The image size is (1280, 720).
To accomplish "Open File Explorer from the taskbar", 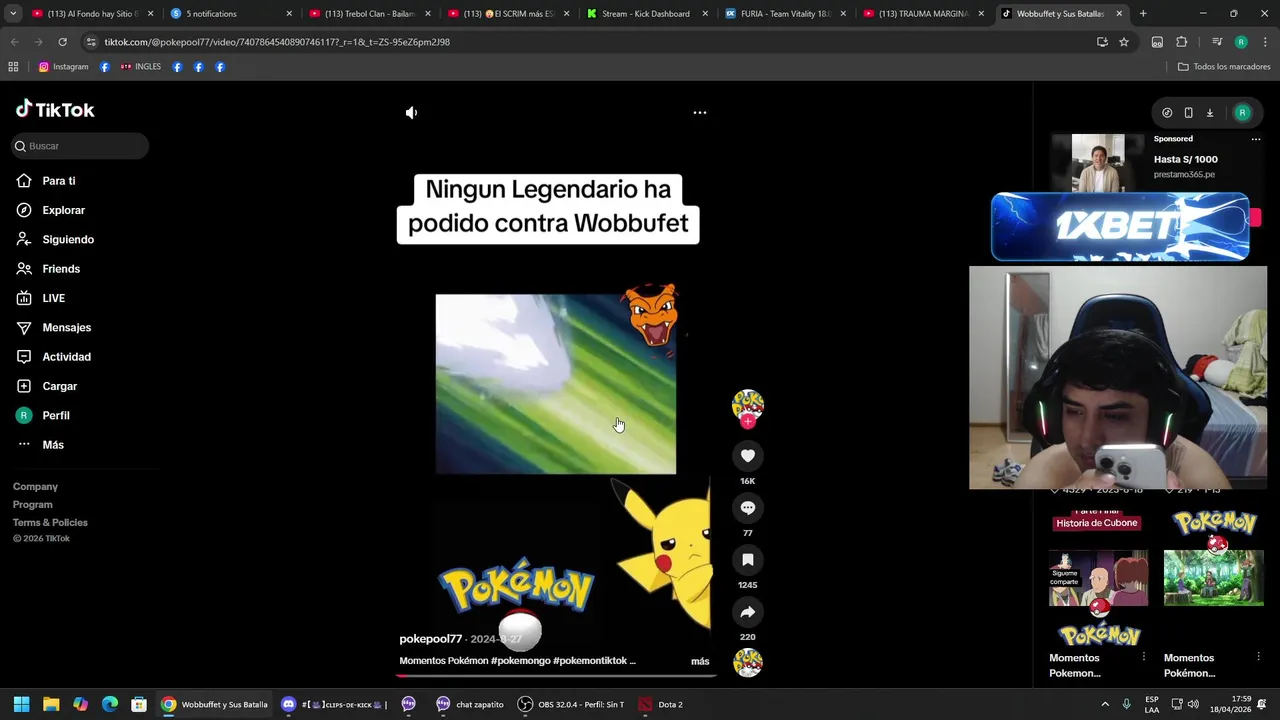I will click(51, 705).
